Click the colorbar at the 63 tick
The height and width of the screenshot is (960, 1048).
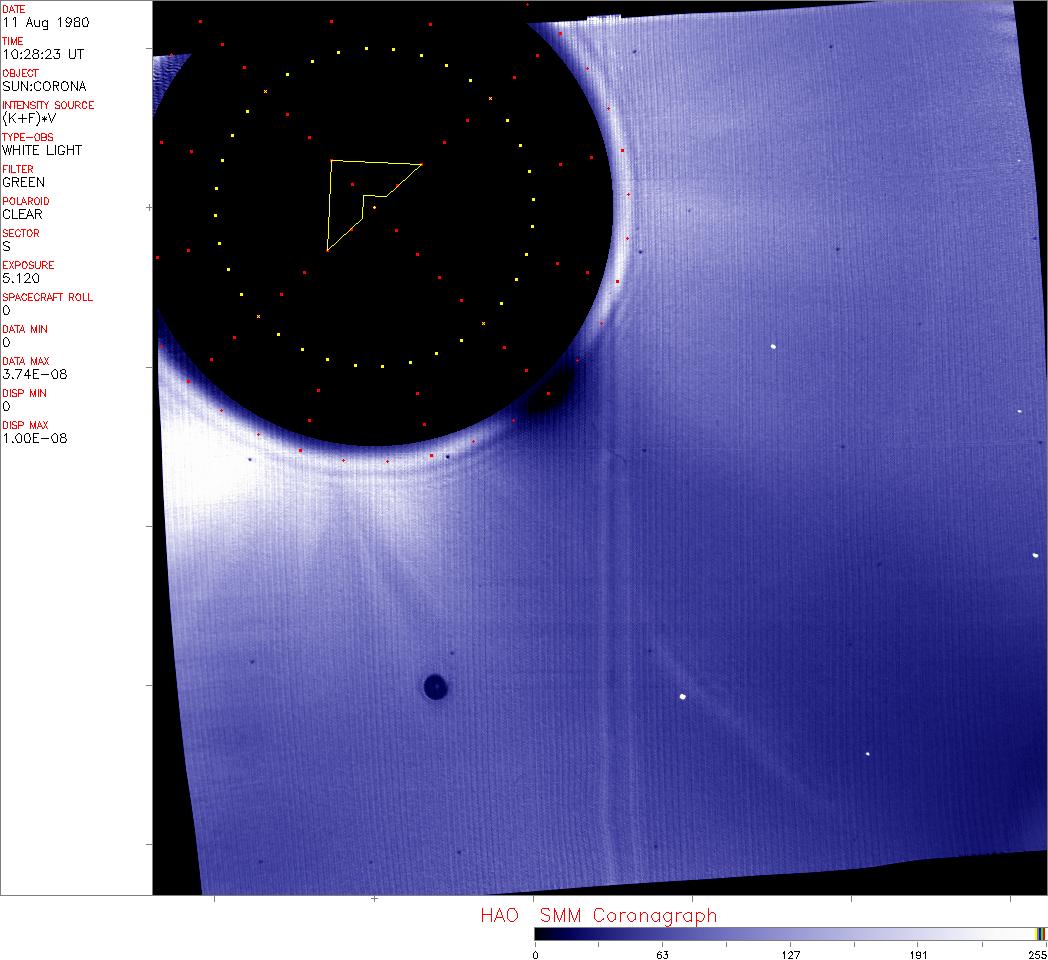click(x=662, y=934)
